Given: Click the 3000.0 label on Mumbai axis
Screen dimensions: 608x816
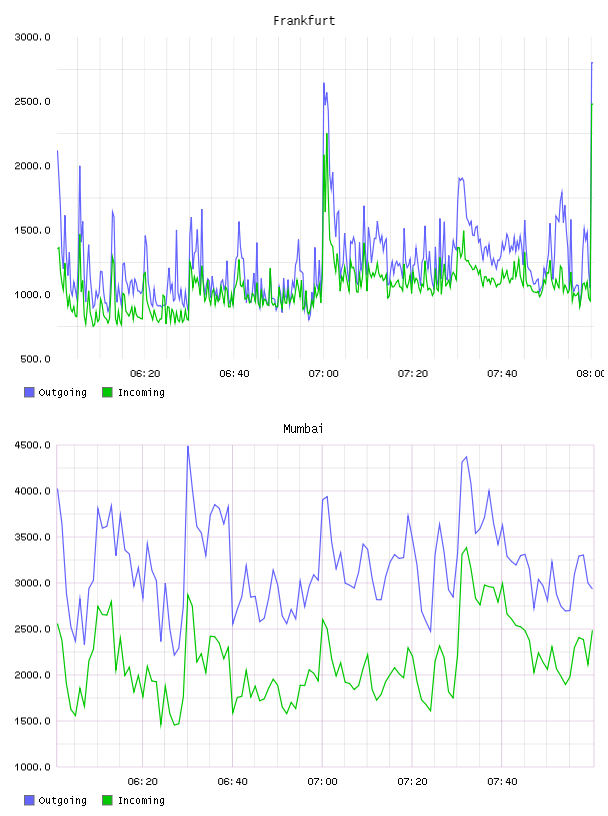Looking at the screenshot, I should coord(32,583).
